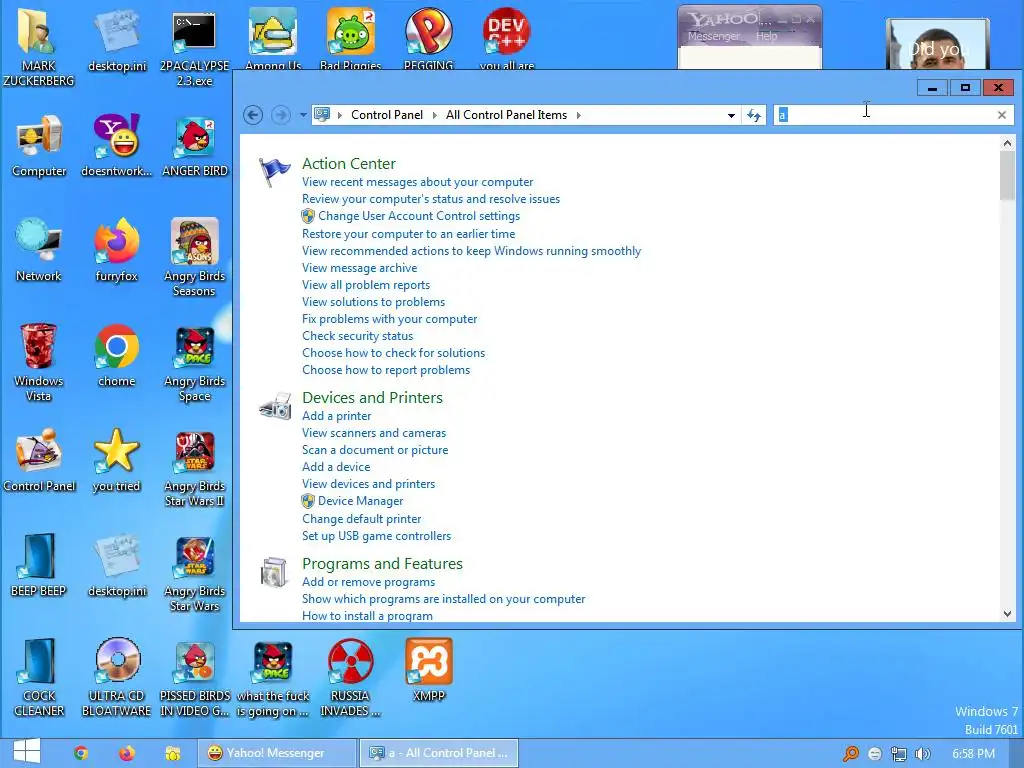
Task: Open the Windows Vista recycle bin icon
Action: 39,361
